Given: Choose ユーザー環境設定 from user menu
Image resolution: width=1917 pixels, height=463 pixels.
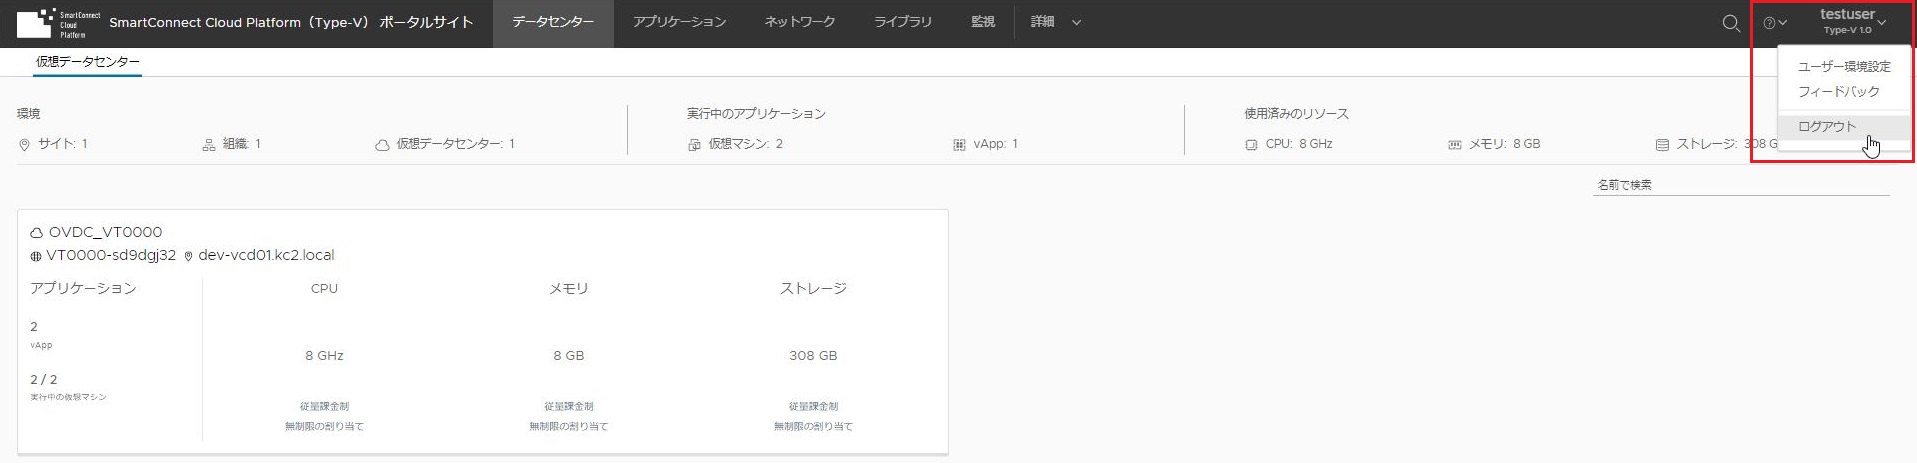Looking at the screenshot, I should tap(1844, 67).
